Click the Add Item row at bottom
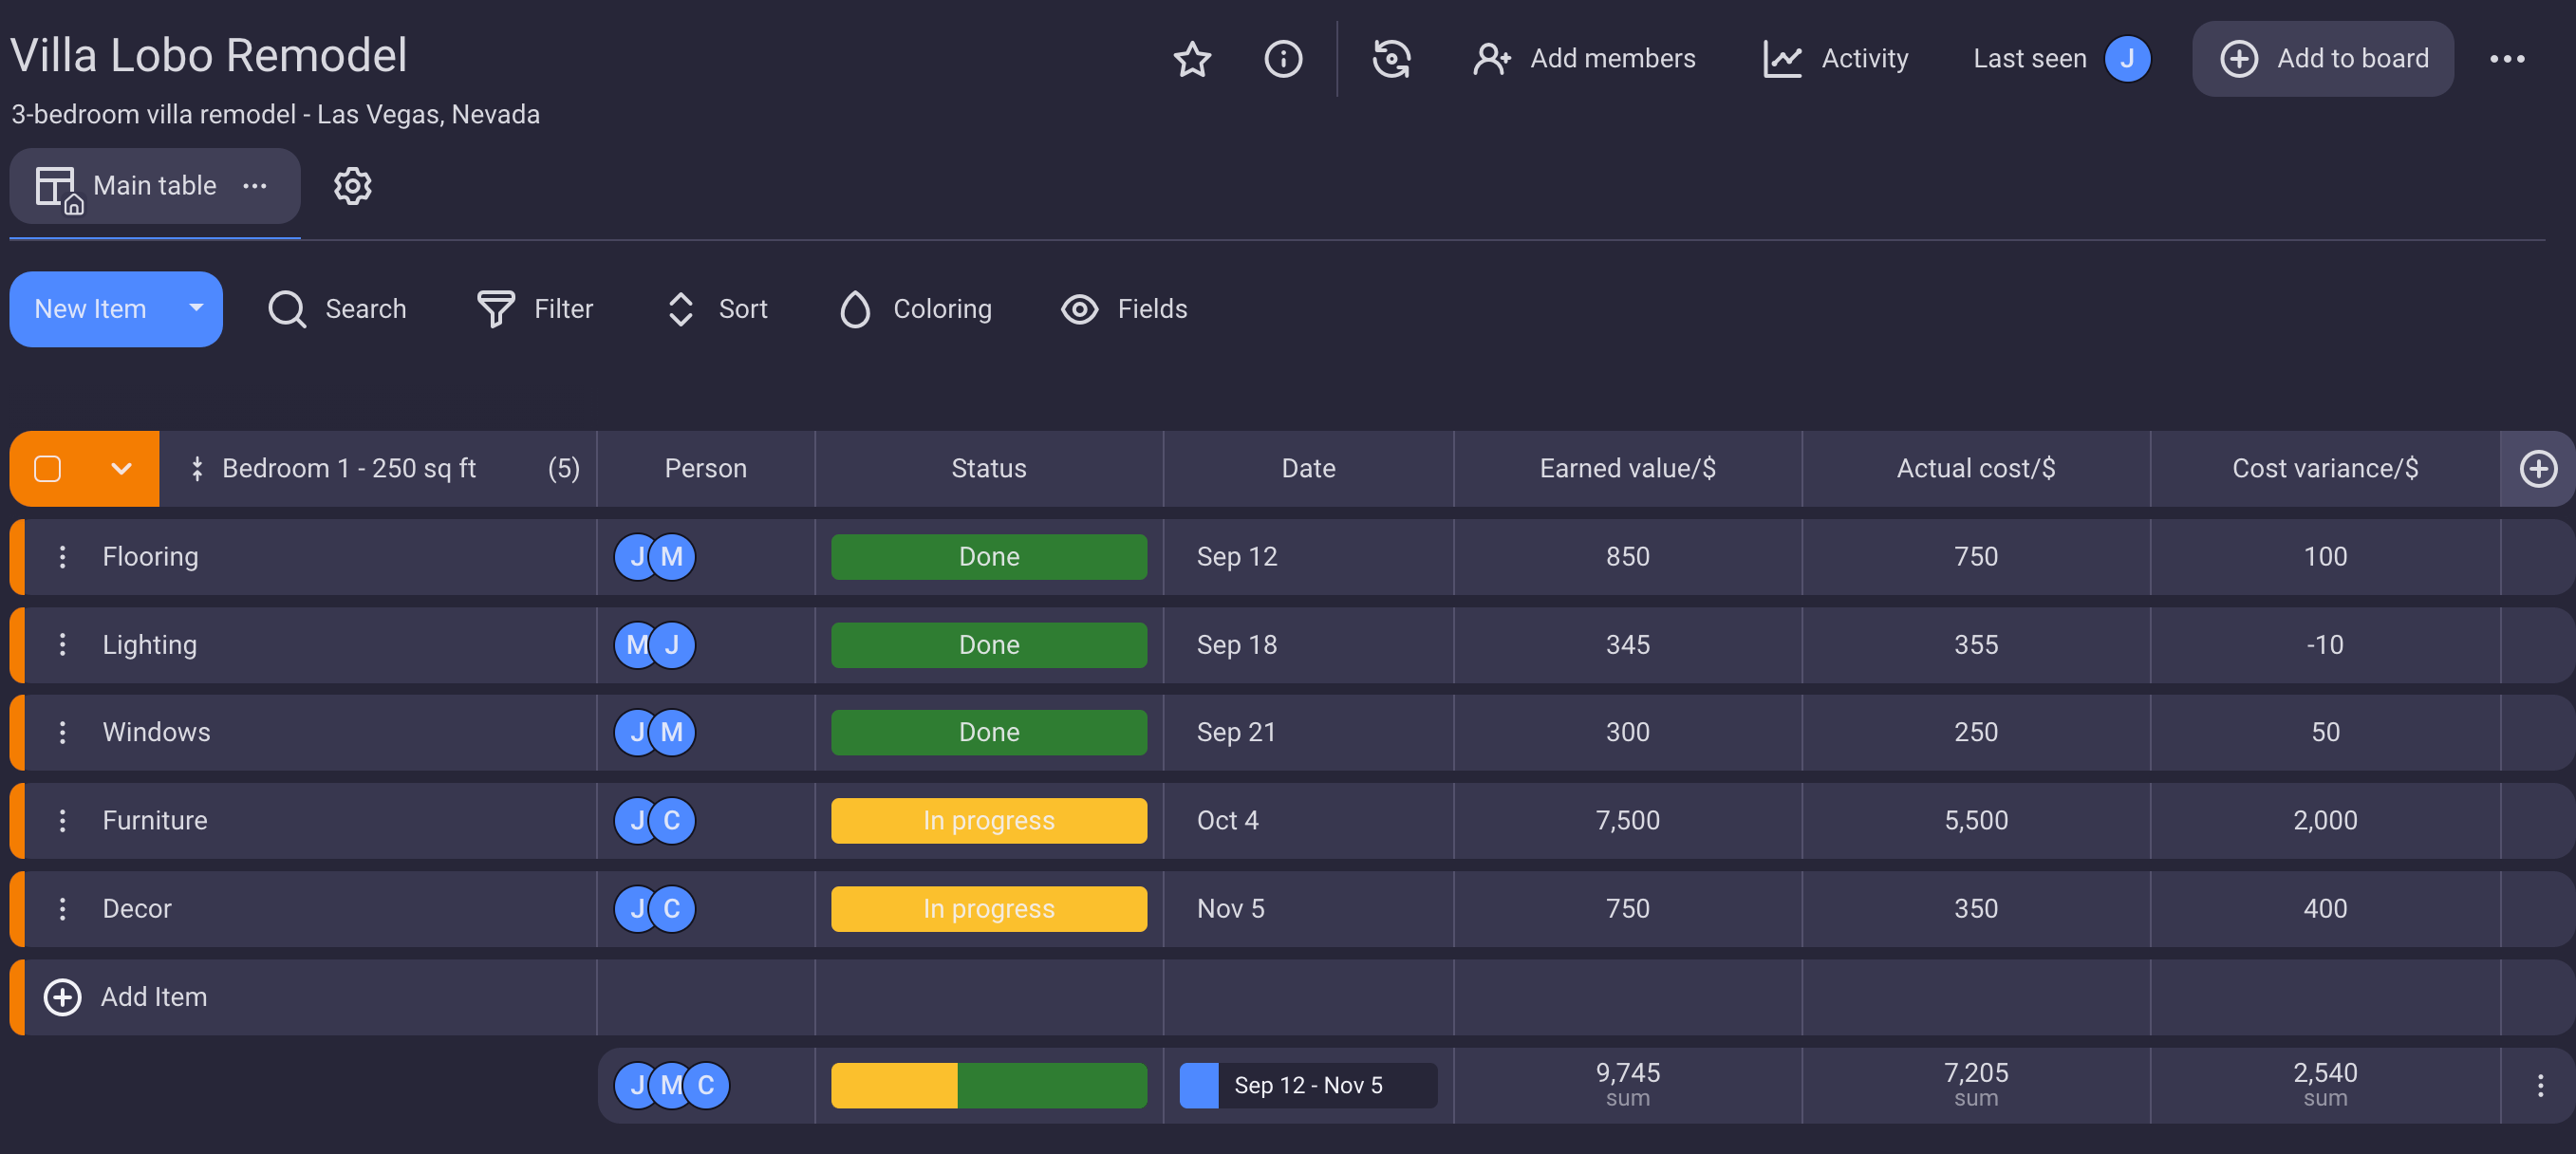2576x1154 pixels. pos(153,995)
